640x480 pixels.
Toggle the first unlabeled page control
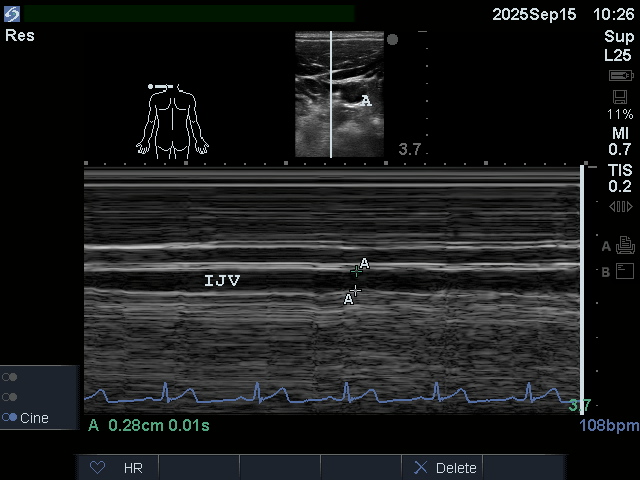pos(9,377)
